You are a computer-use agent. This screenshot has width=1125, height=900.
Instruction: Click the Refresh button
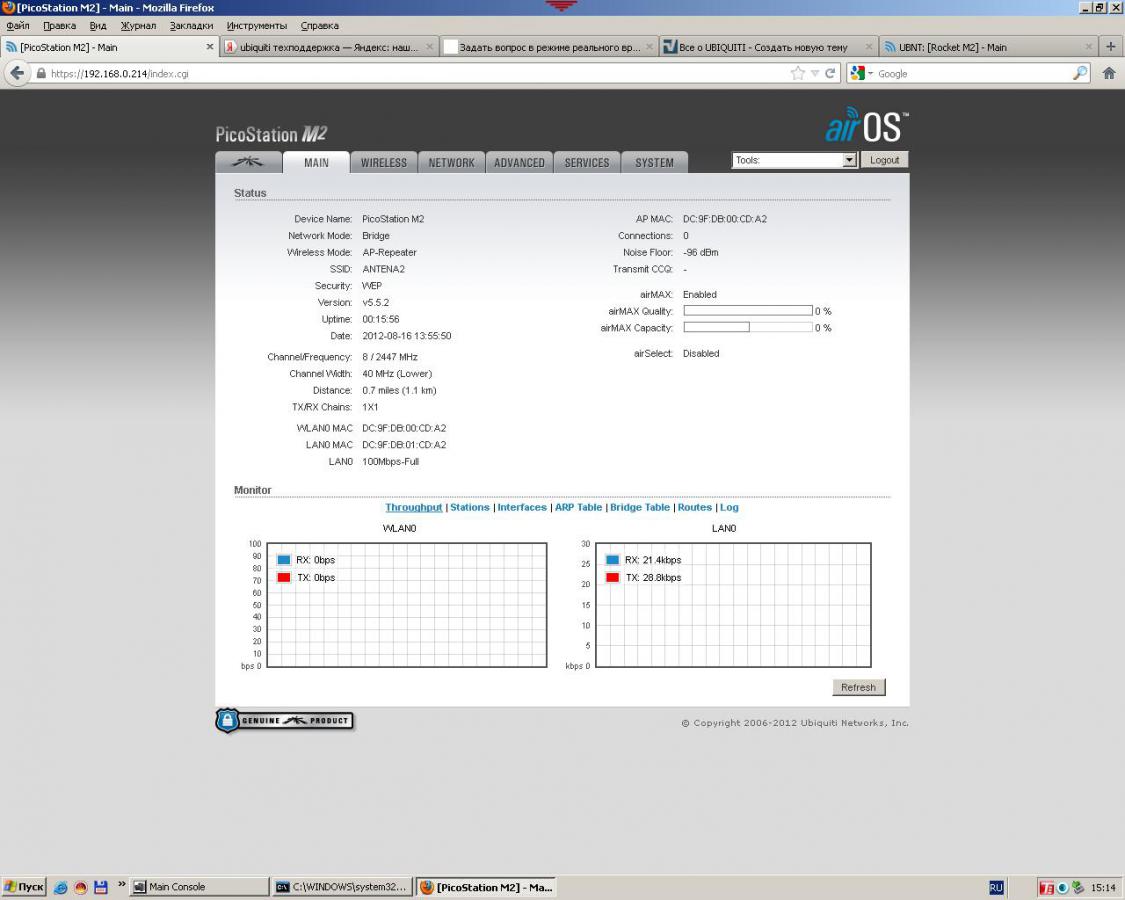coord(859,687)
